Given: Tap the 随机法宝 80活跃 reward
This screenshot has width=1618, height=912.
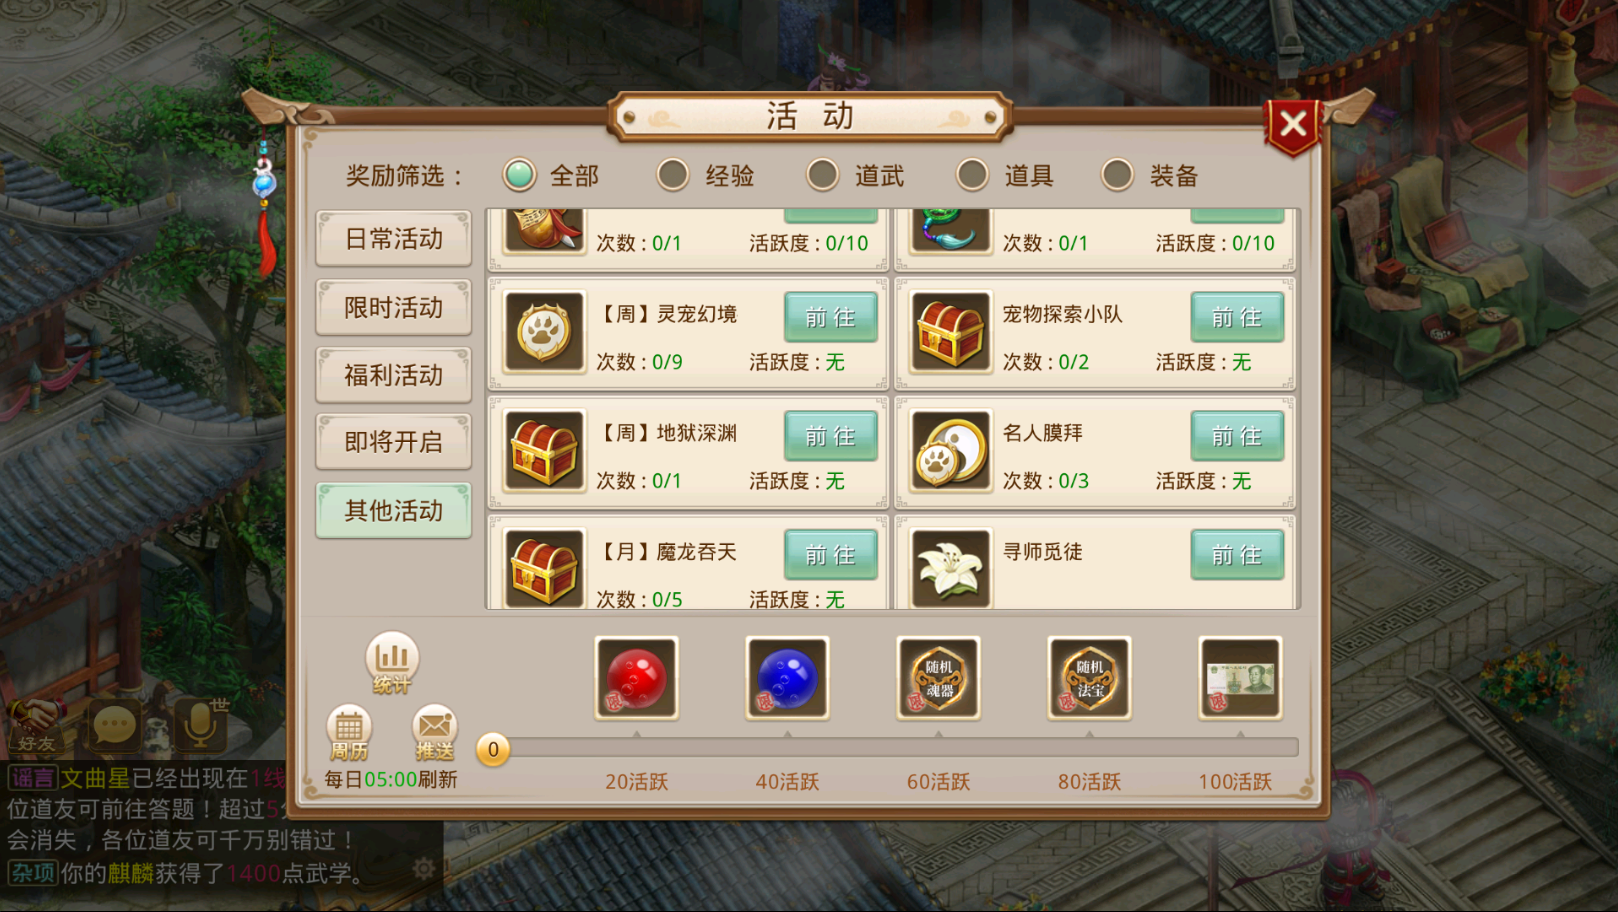Looking at the screenshot, I should [x=1090, y=678].
